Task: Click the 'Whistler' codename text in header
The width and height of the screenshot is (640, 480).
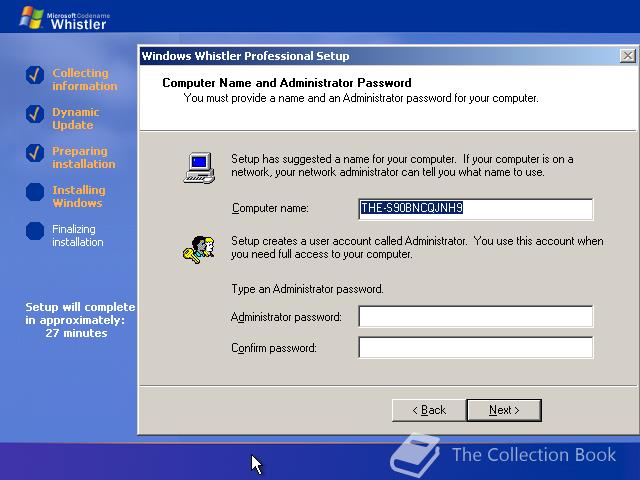Action: click(78, 24)
